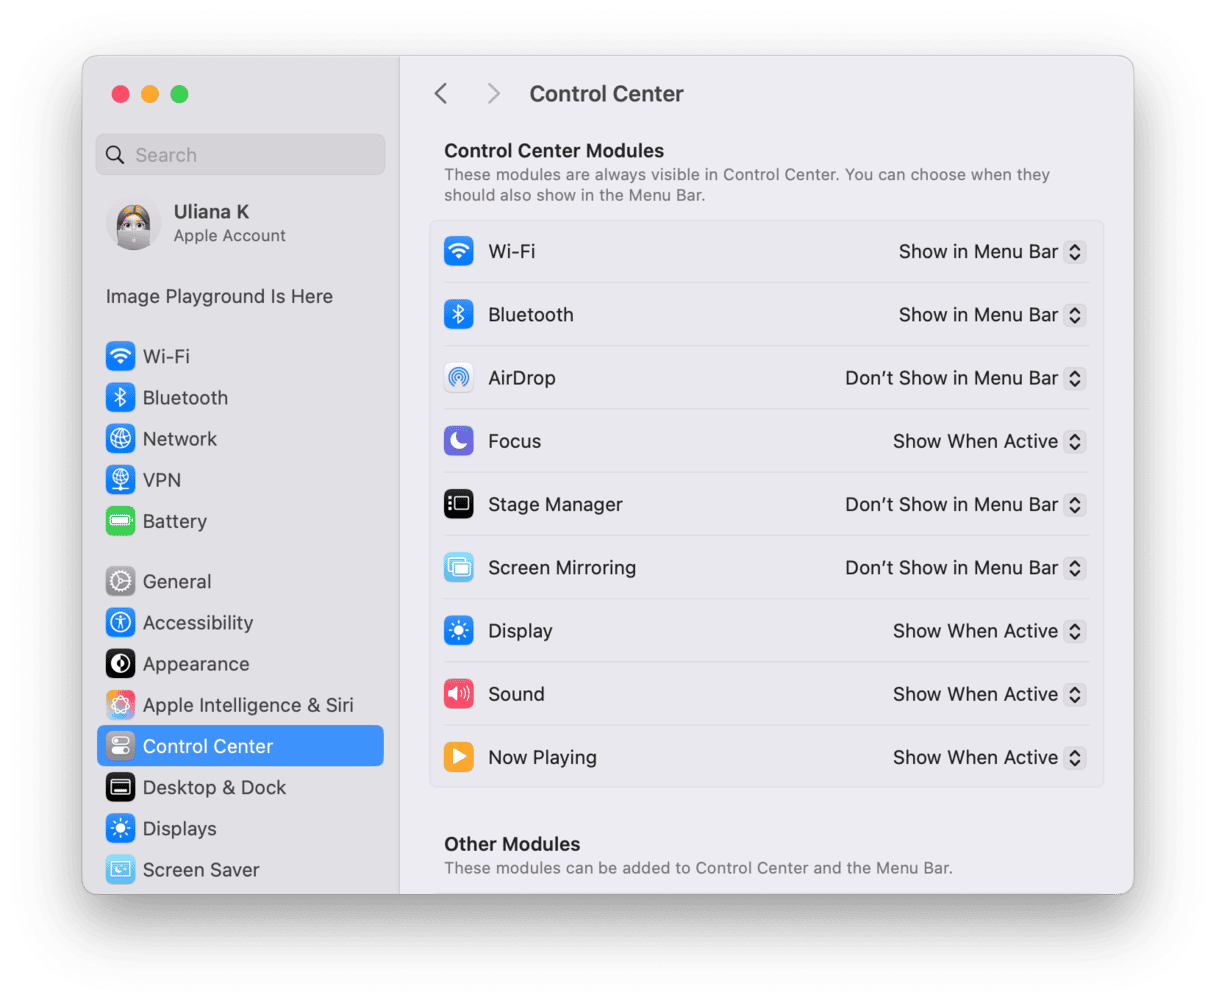Click the Accessibility icon in sidebar
This screenshot has height=1003, width=1216.
point(120,622)
